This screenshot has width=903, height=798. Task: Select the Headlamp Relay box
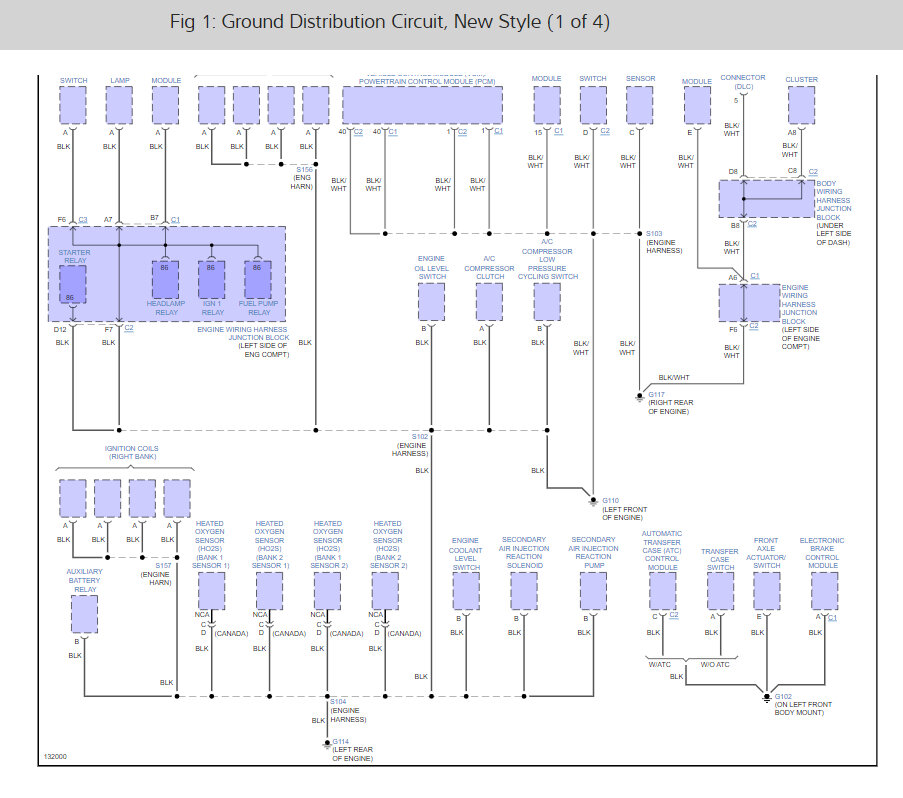tap(165, 280)
